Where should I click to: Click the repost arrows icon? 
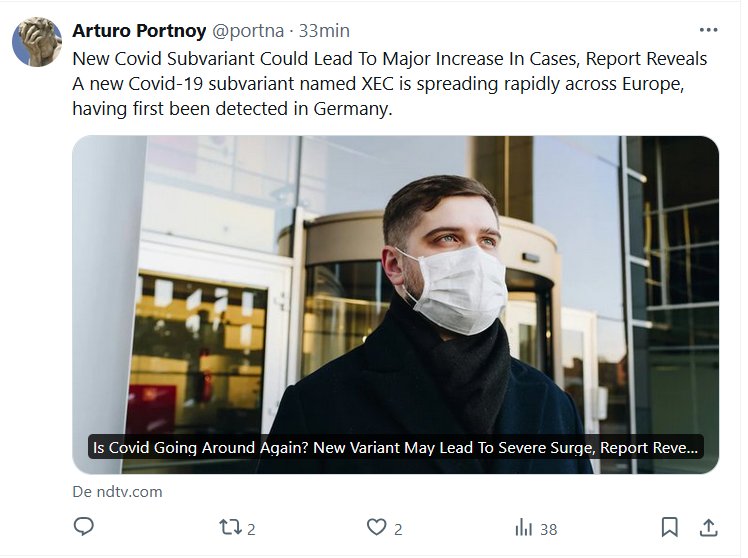click(x=230, y=527)
